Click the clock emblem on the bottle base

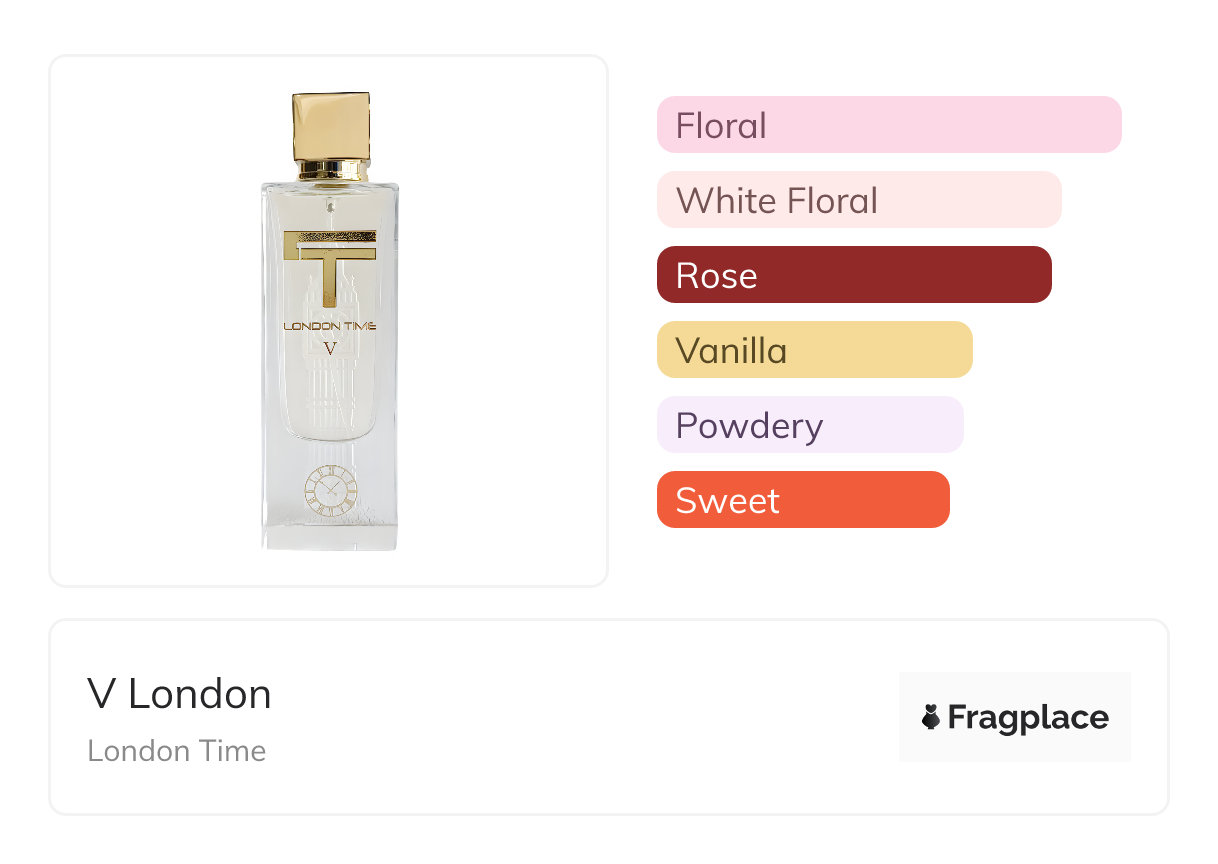coord(330,491)
